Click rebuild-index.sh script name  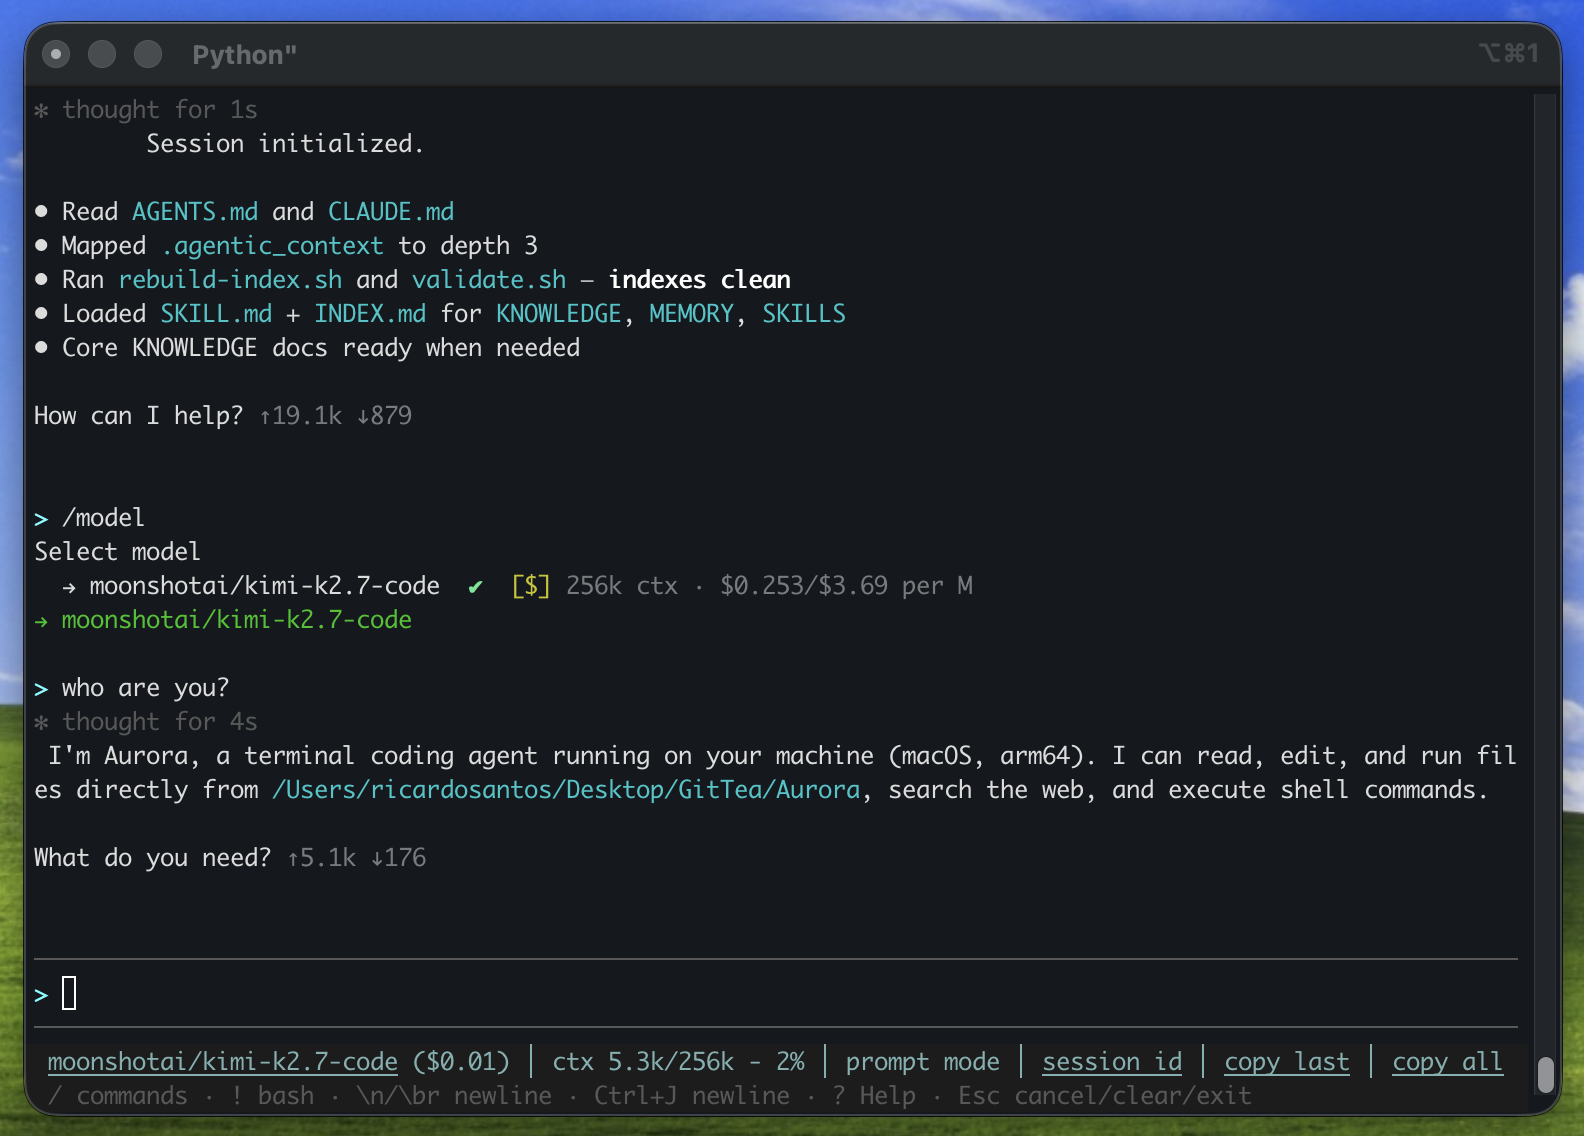pos(230,280)
